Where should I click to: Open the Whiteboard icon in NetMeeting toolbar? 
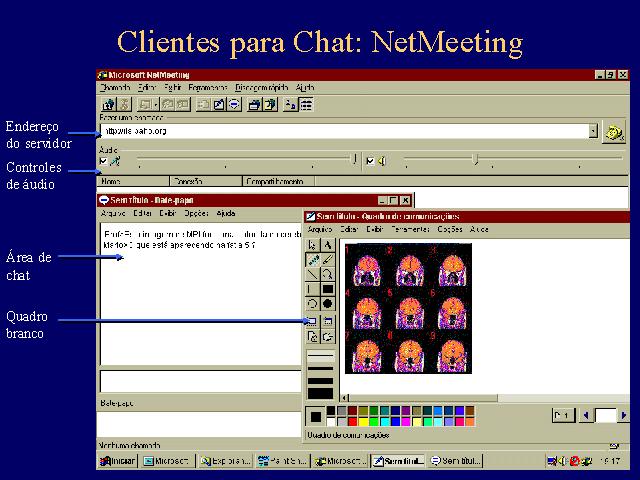(x=219, y=105)
